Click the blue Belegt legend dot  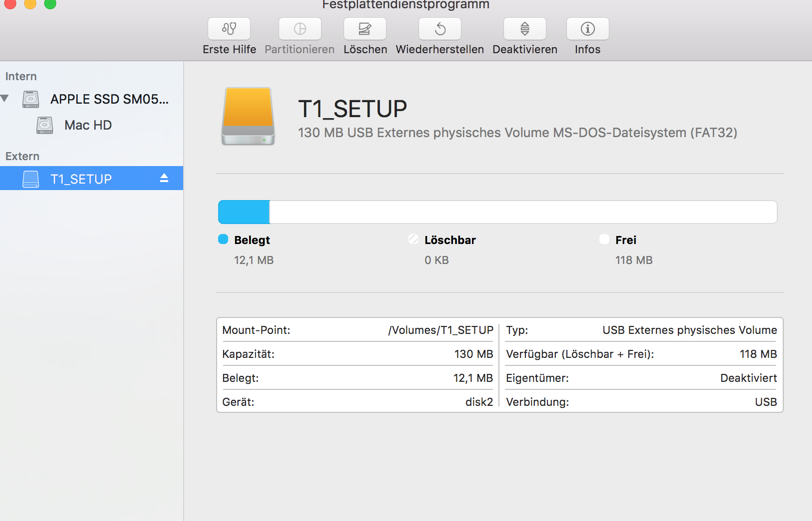pyautogui.click(x=223, y=239)
